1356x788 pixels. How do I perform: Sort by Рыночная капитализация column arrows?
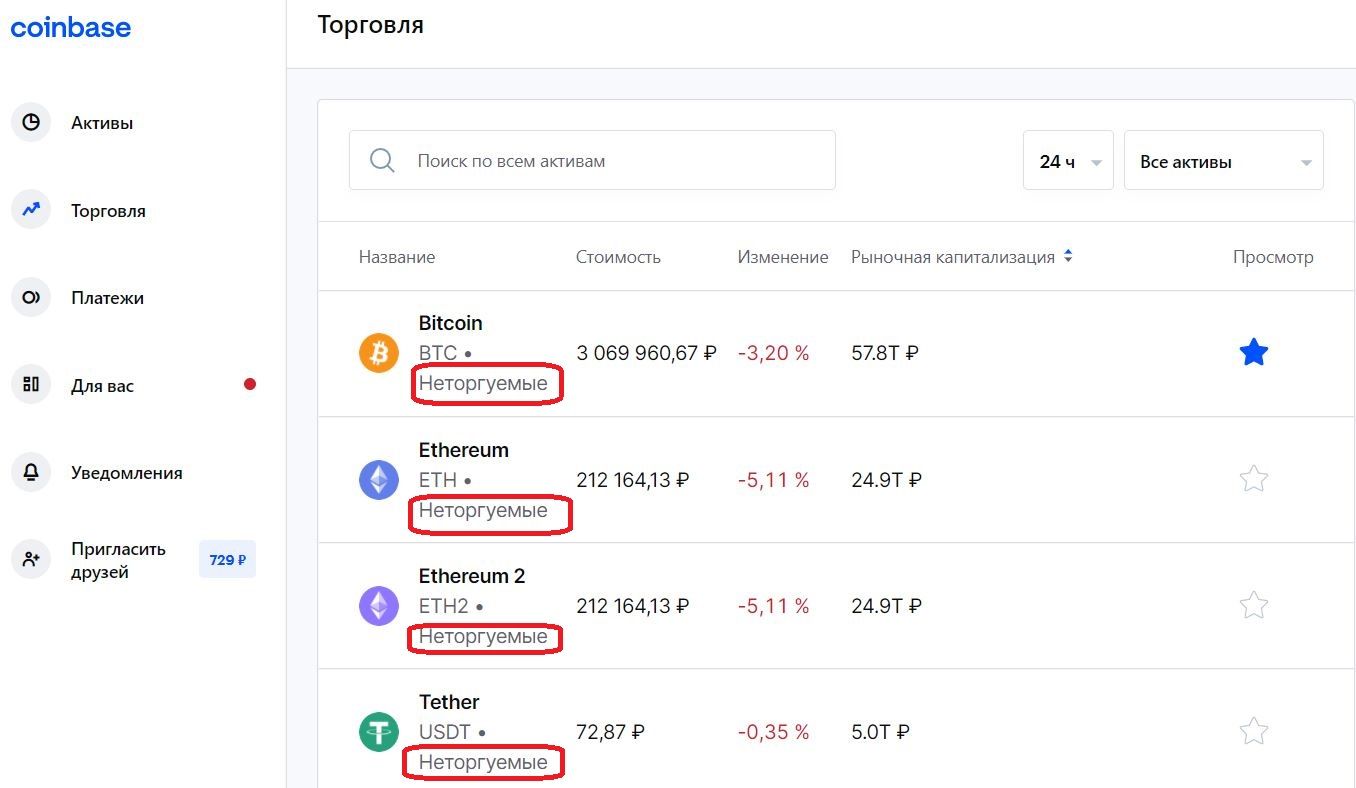1068,257
